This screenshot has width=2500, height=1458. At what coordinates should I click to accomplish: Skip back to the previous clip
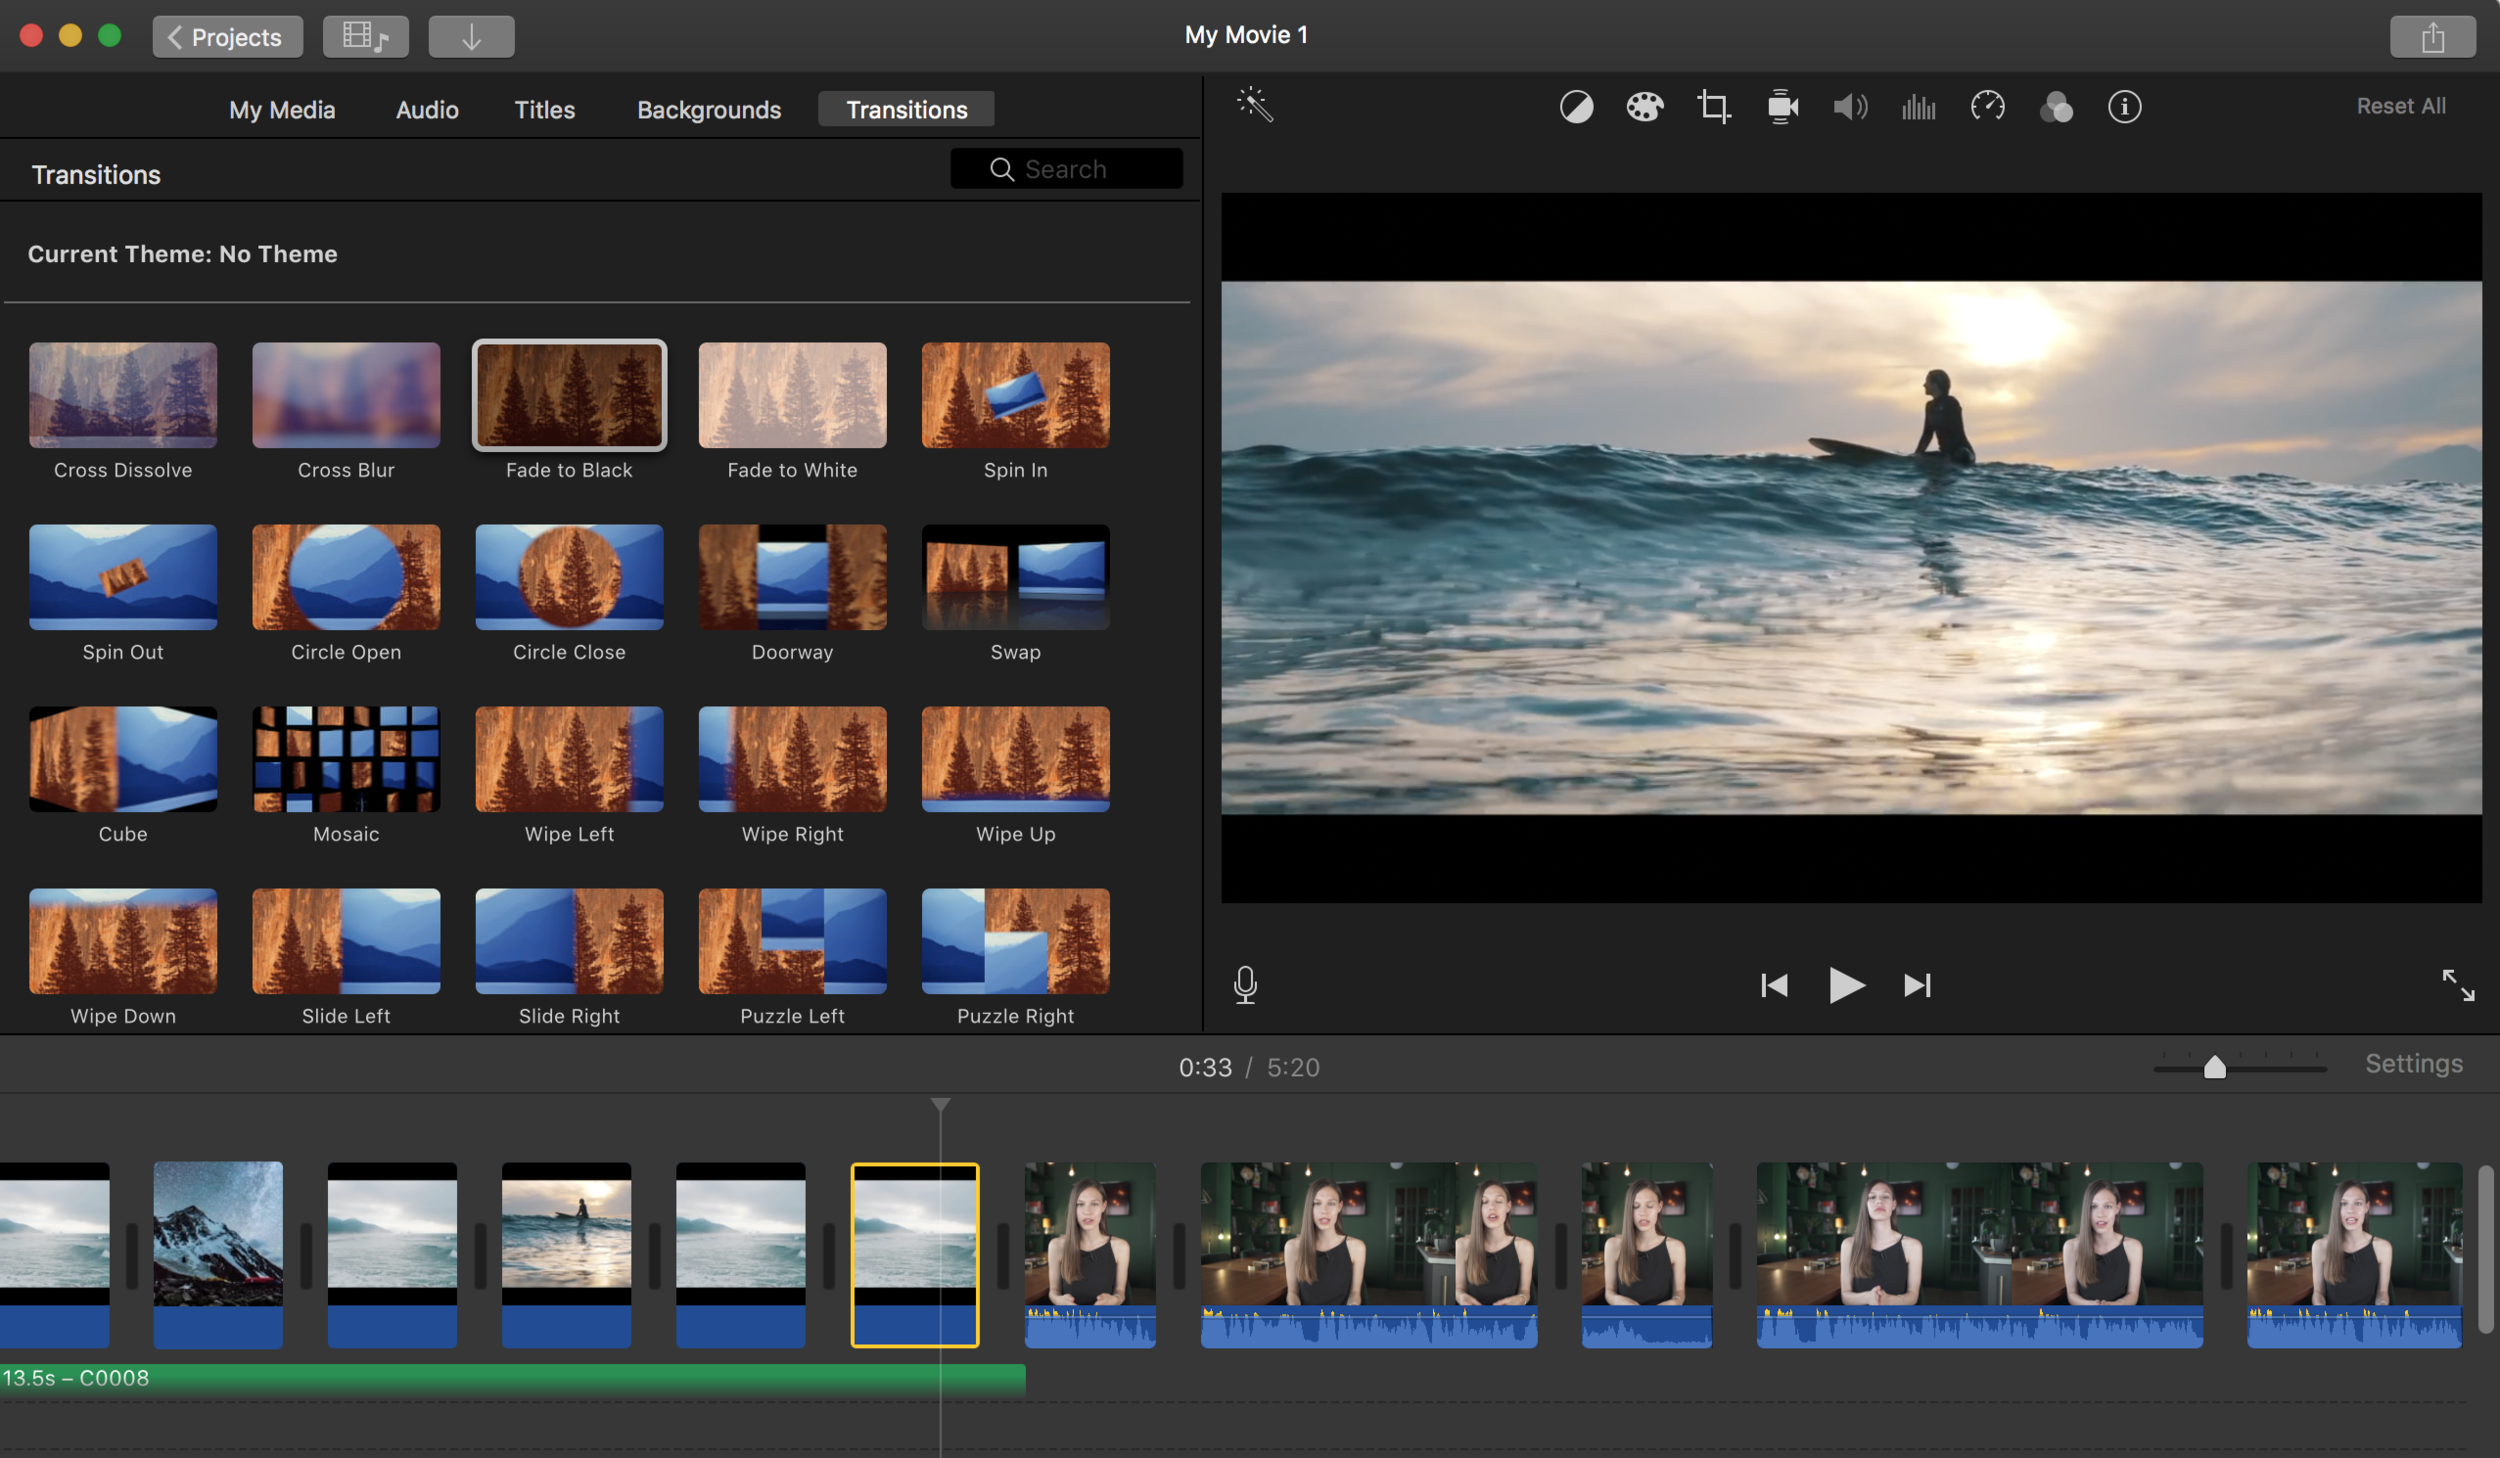1774,985
